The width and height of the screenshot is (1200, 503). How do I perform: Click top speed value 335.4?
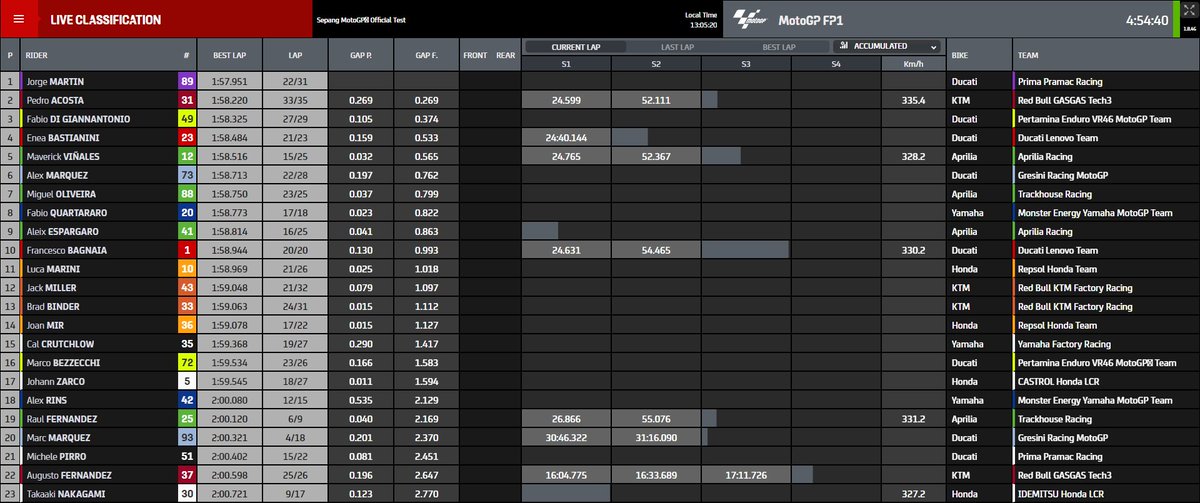(912, 100)
